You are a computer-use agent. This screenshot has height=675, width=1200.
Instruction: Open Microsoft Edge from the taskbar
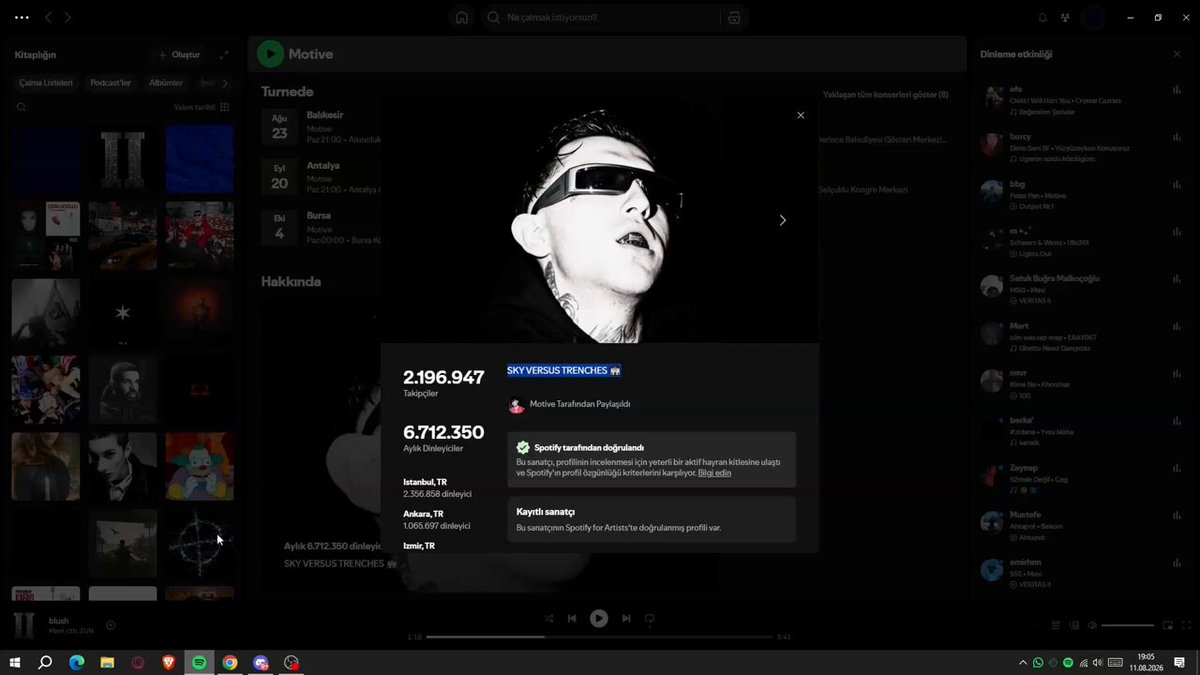point(77,662)
